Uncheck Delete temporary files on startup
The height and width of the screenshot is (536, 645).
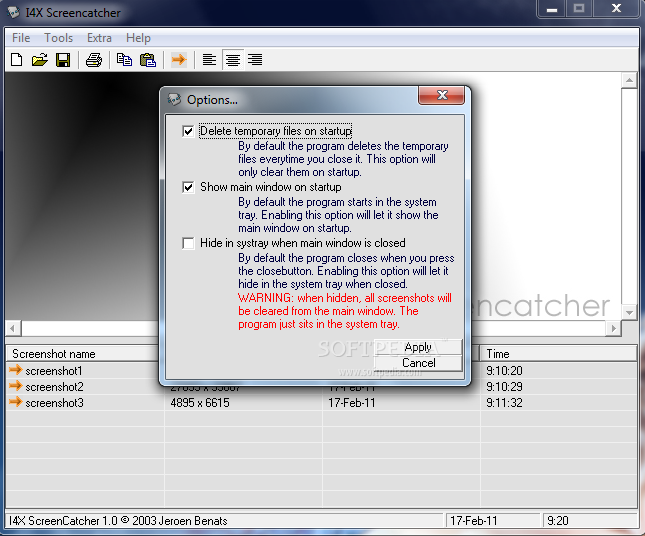[188, 131]
